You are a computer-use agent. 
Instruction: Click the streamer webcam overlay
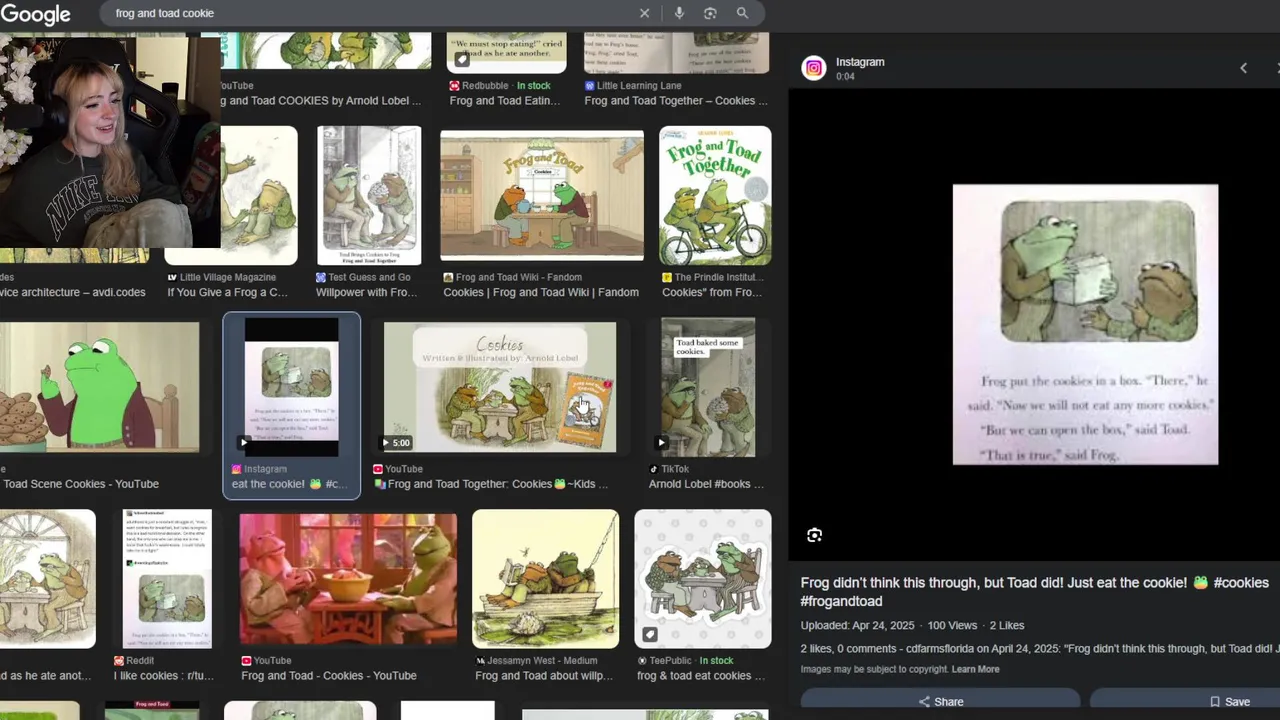[x=110, y=142]
